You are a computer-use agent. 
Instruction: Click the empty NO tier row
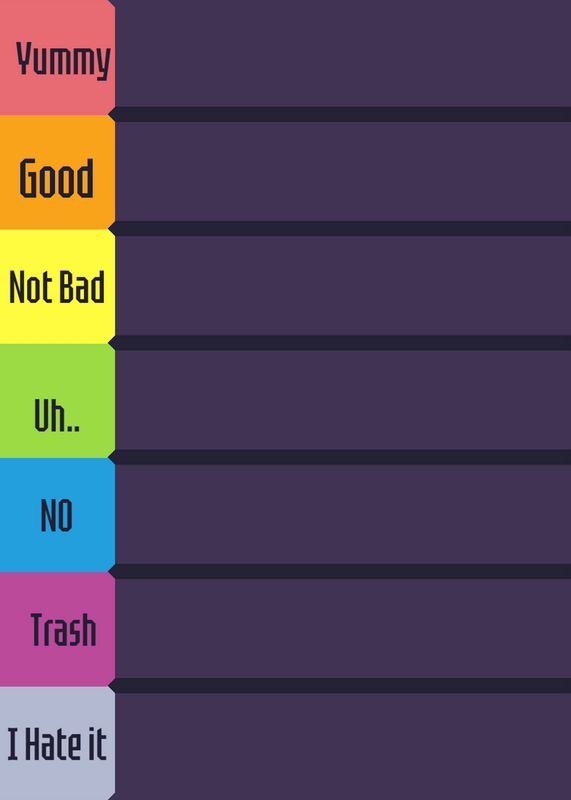pos(343,514)
